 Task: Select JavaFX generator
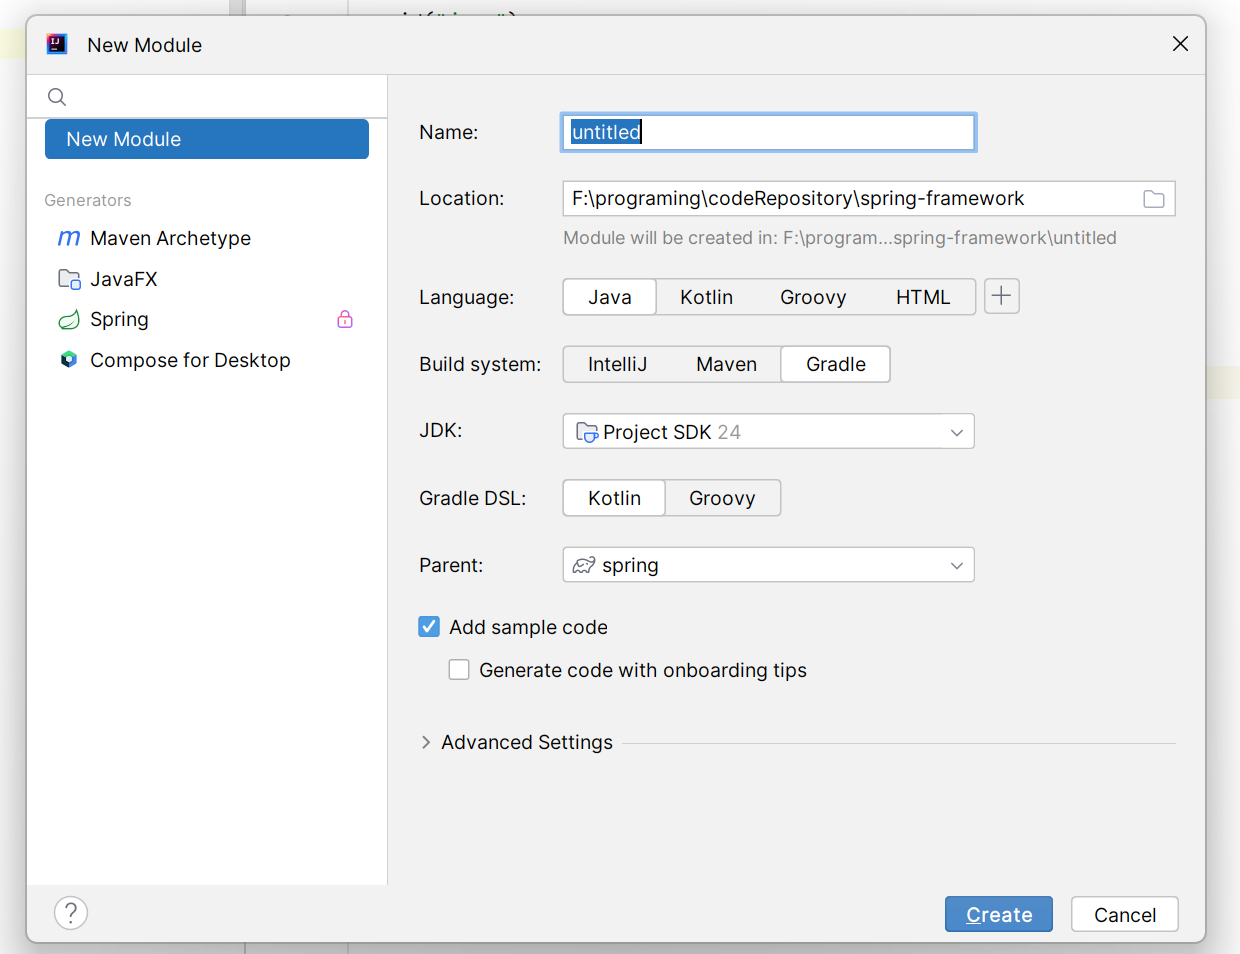207,279
